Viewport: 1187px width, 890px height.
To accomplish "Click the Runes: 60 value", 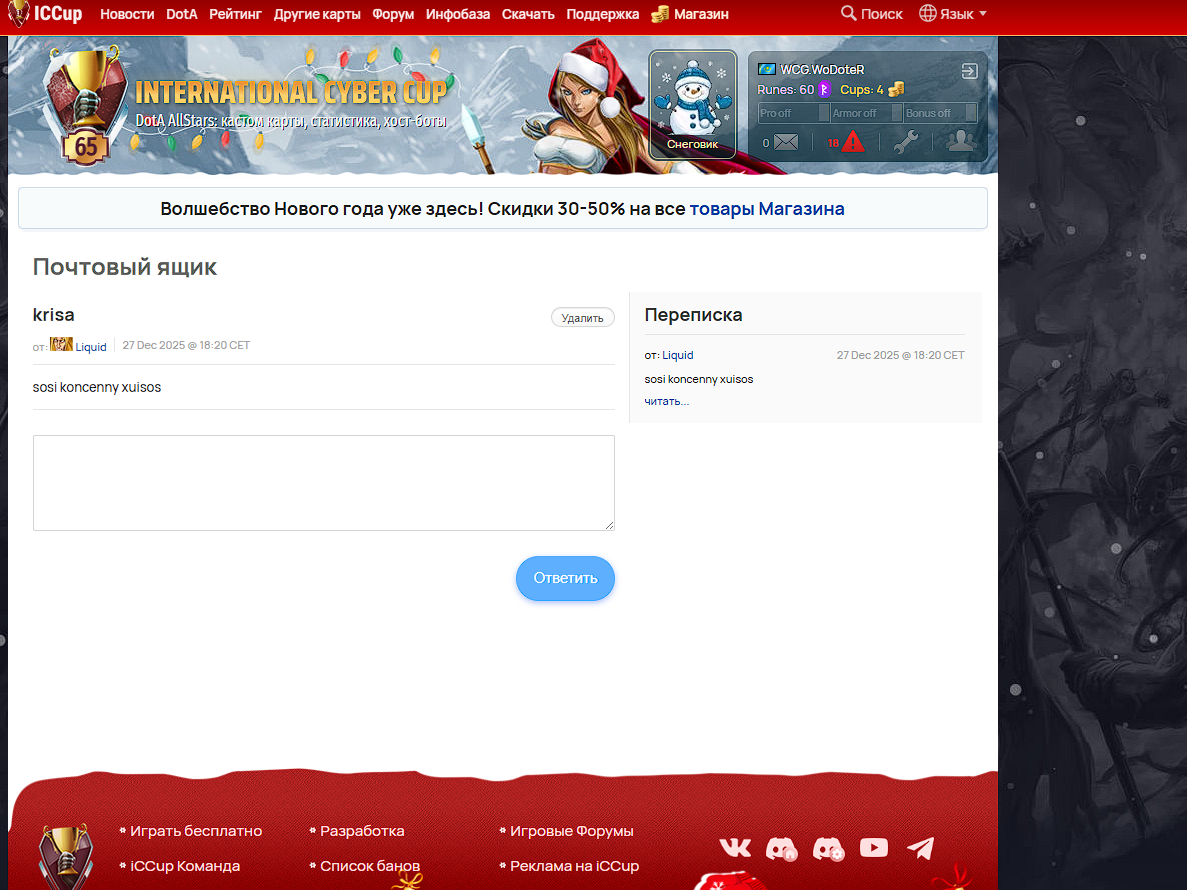I will (786, 89).
